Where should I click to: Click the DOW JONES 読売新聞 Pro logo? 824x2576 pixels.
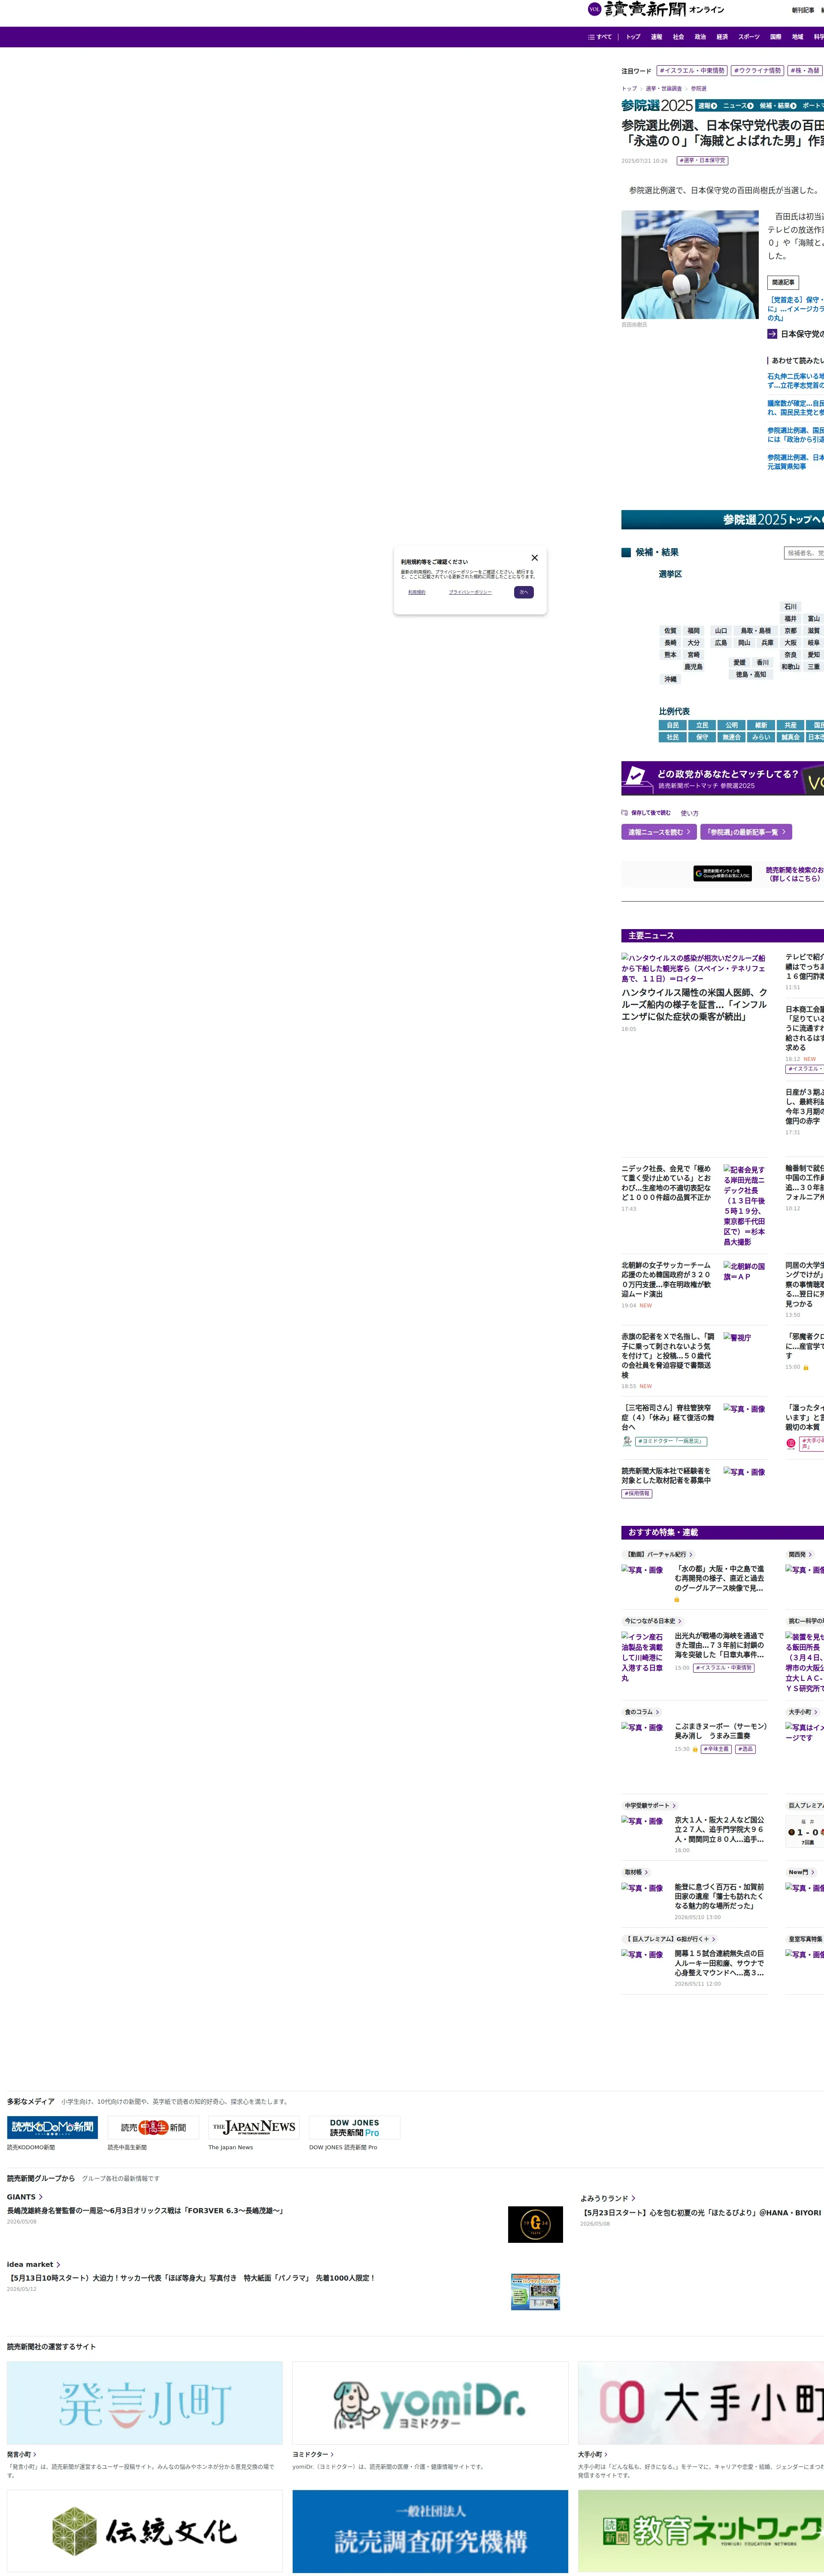355,2127
